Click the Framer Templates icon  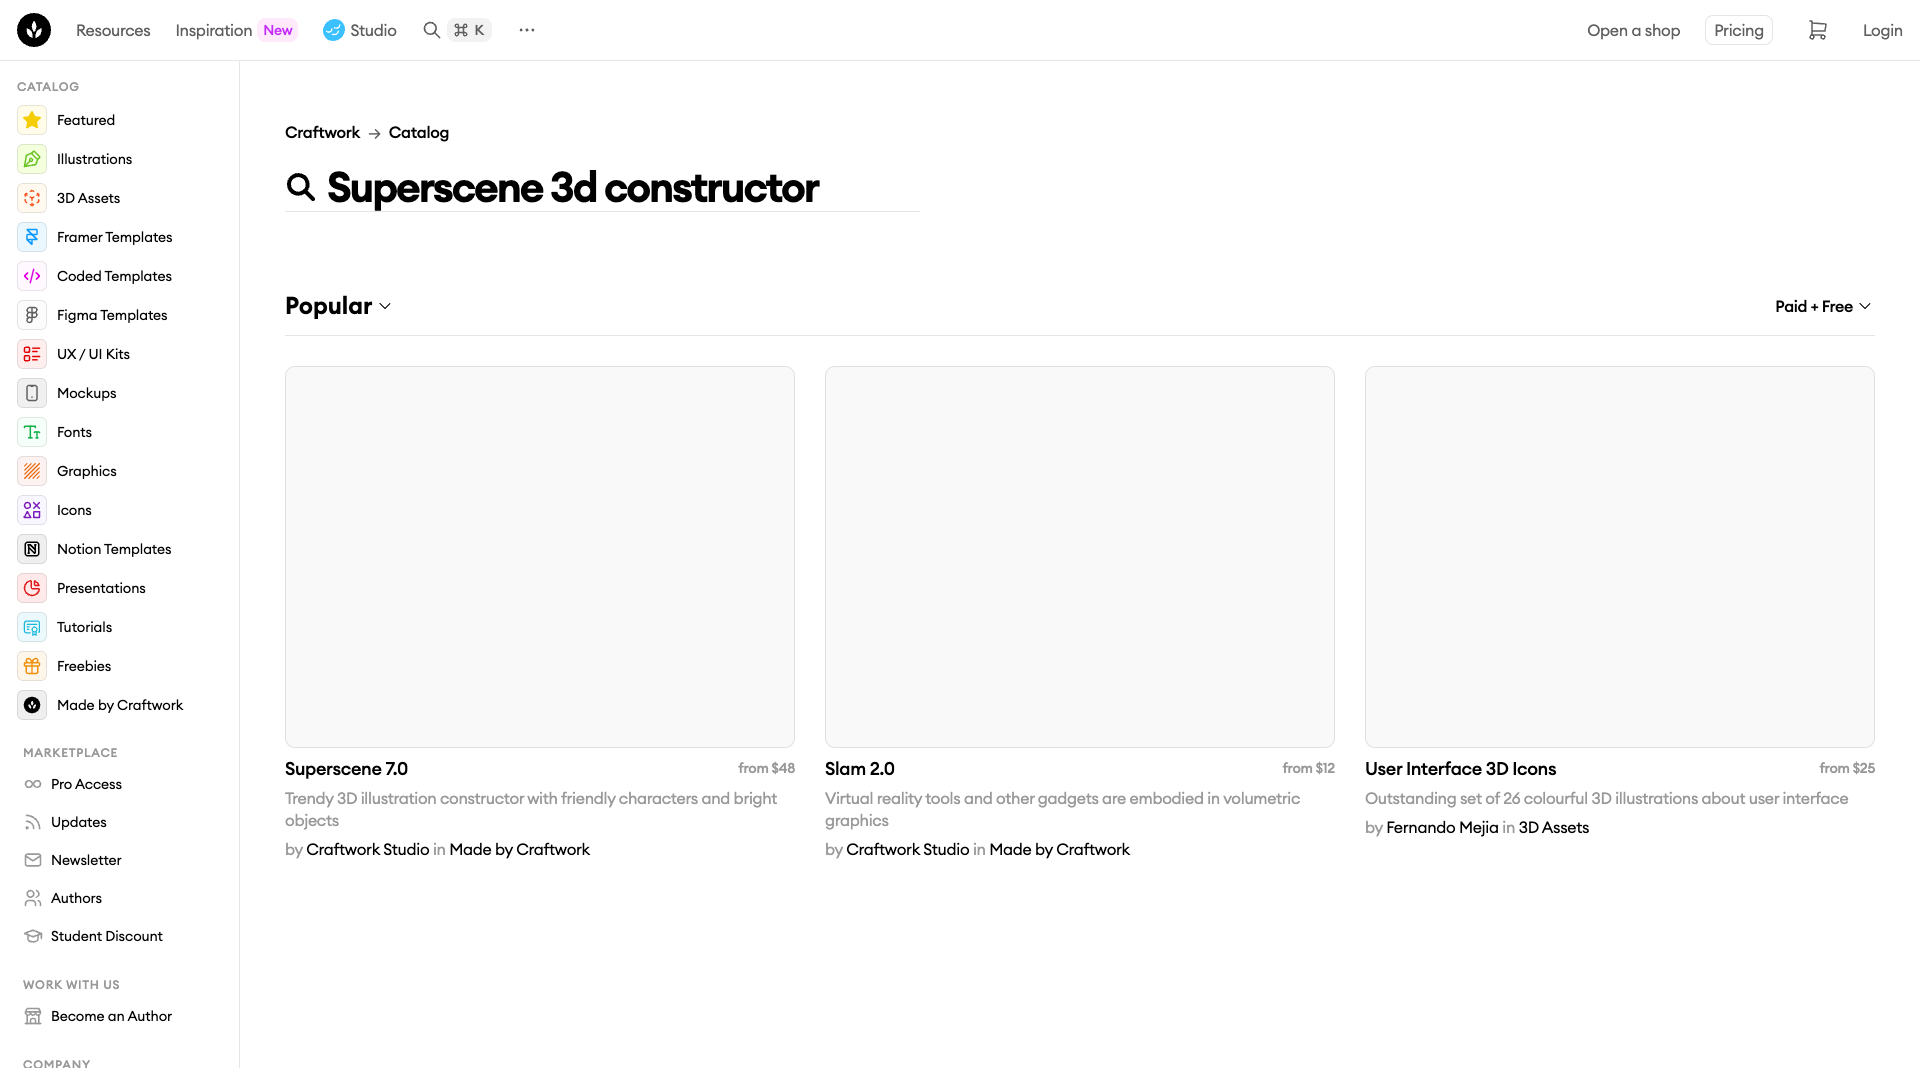(32, 237)
